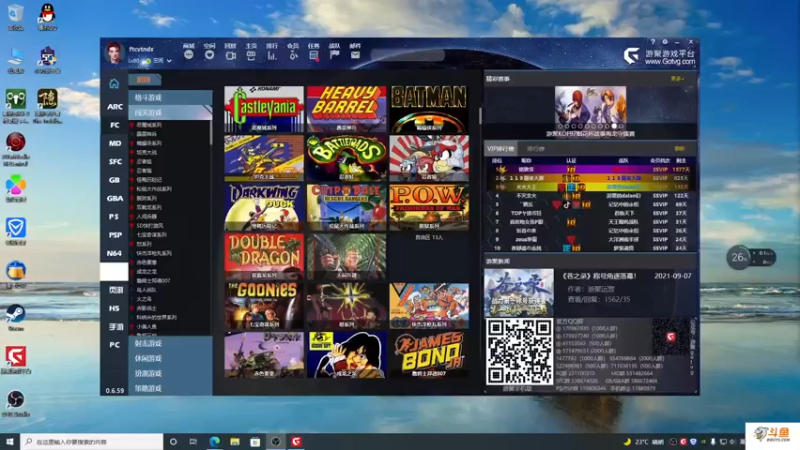
Task: Click the KOF97 banner image
Action: tap(590, 105)
